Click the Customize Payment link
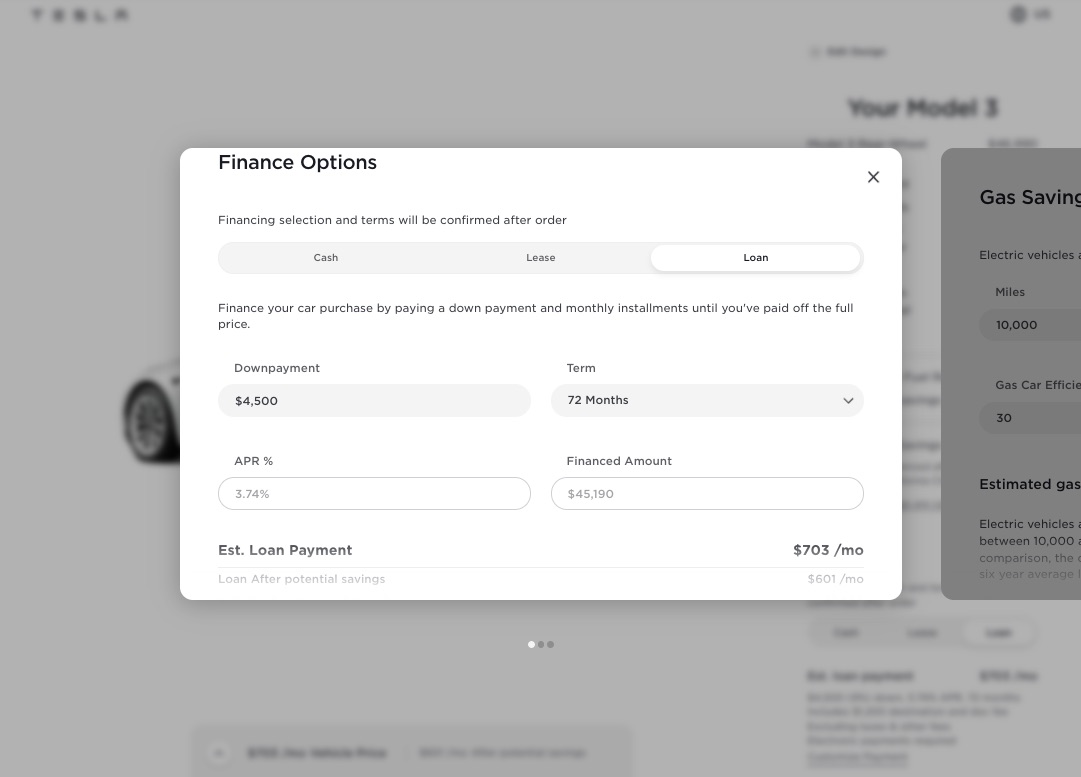The height and width of the screenshot is (777, 1081). [x=857, y=757]
